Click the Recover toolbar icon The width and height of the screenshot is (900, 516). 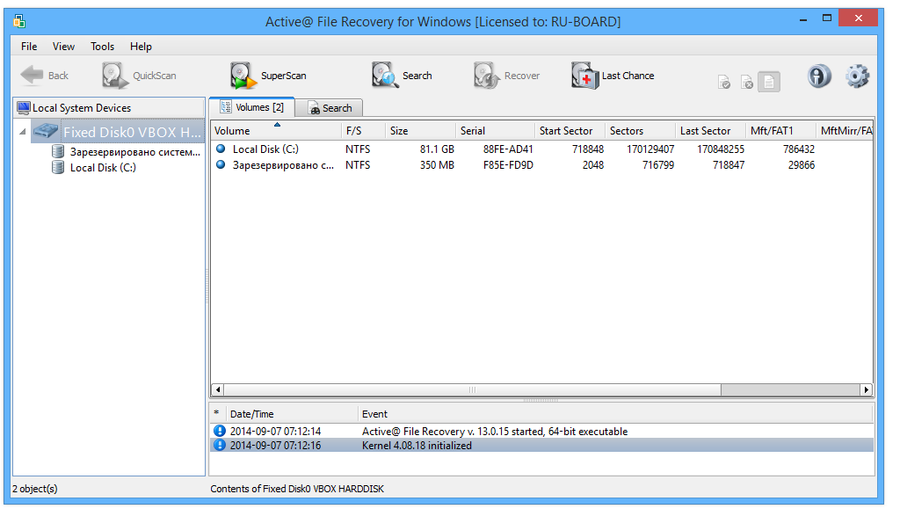coord(487,75)
